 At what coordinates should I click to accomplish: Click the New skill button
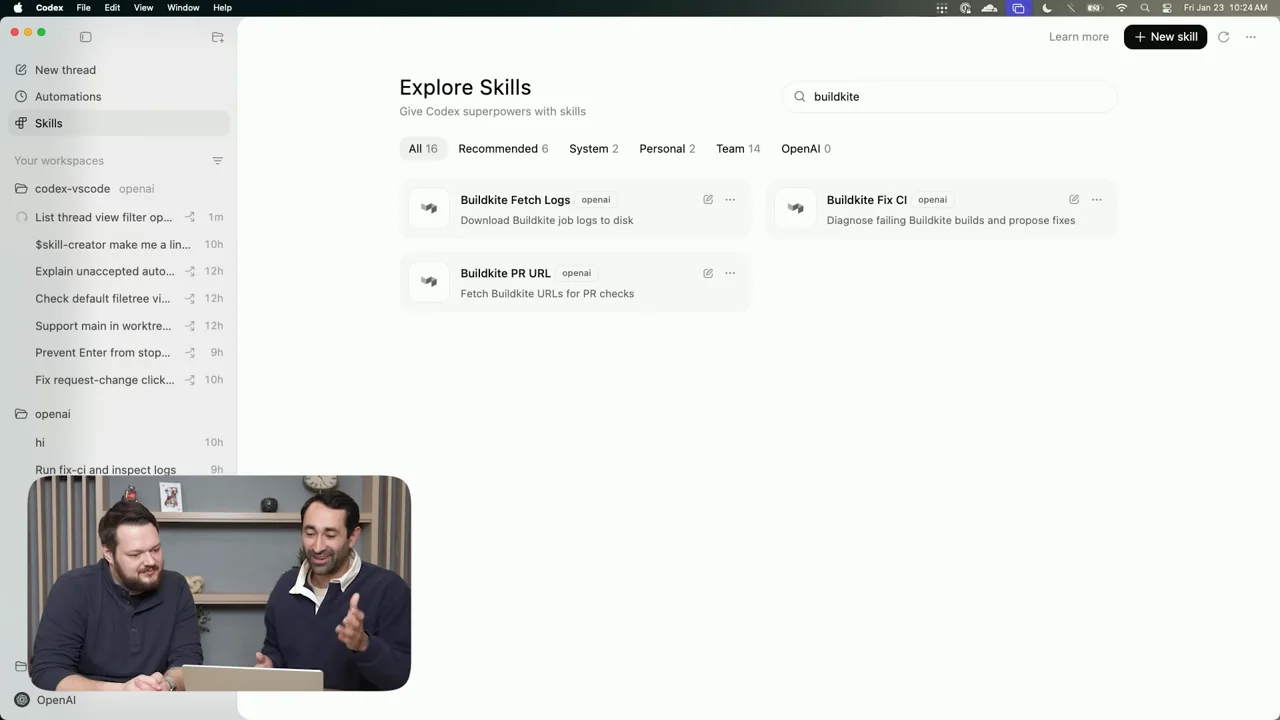click(1165, 37)
